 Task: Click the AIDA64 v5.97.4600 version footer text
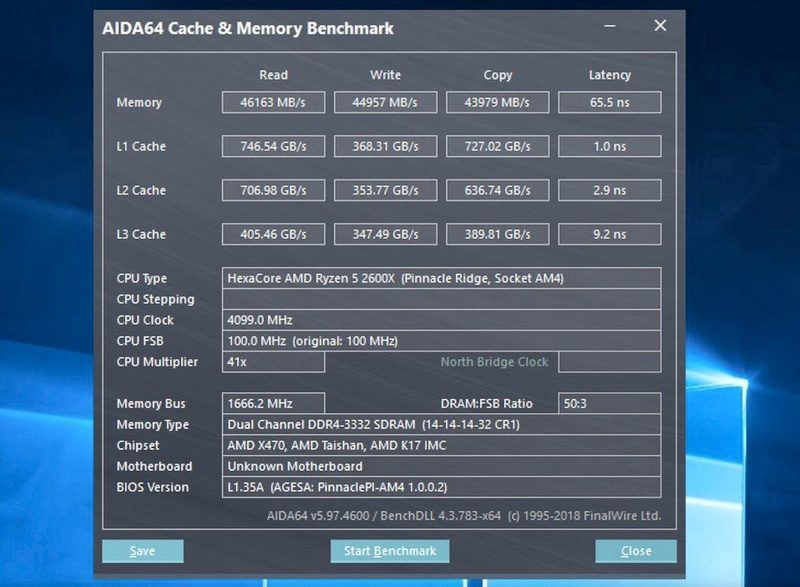click(x=464, y=516)
